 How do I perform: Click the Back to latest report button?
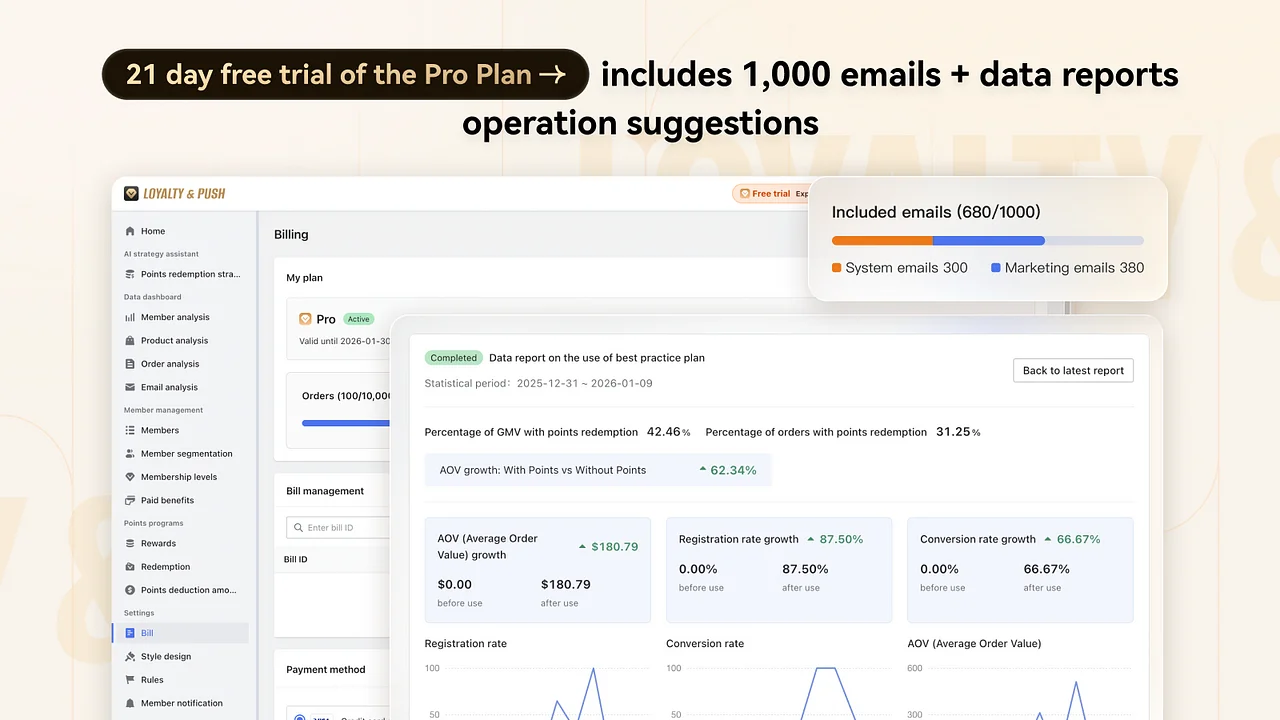click(x=1073, y=370)
